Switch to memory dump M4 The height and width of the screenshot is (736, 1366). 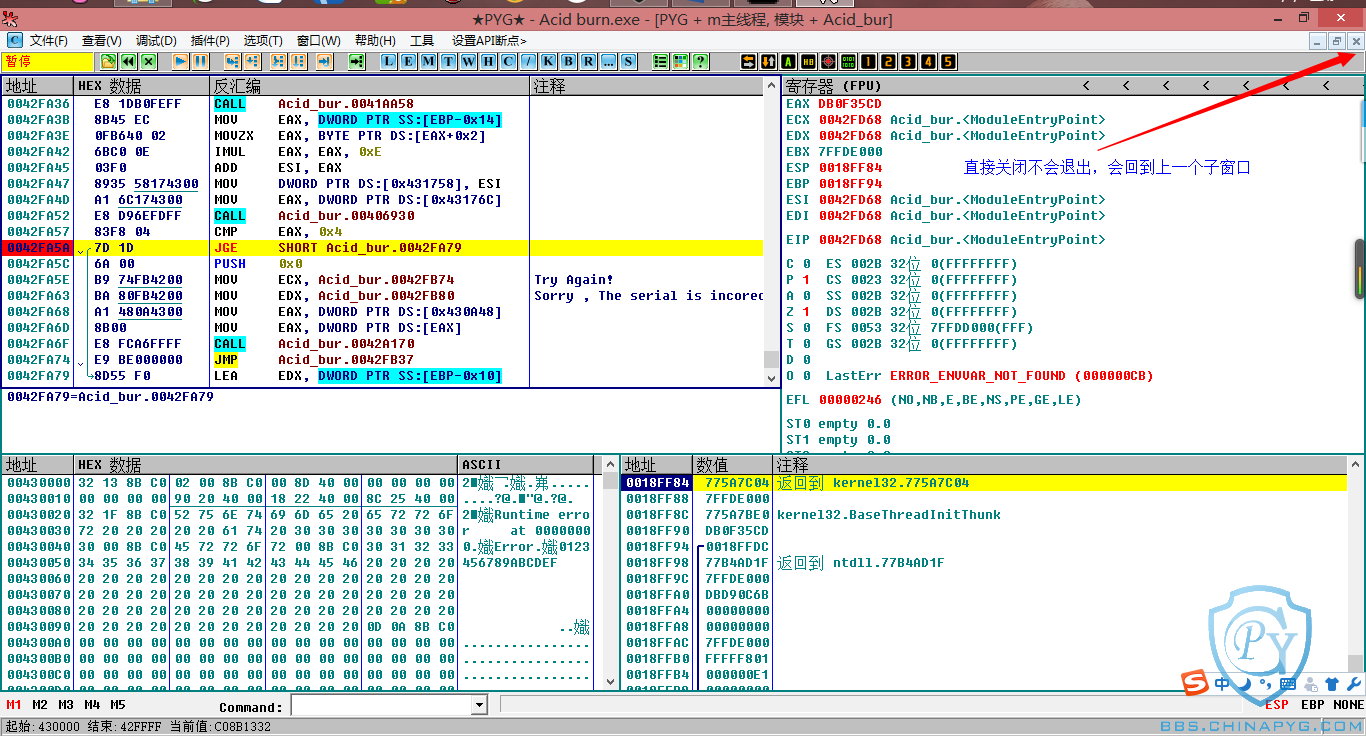pyautogui.click(x=92, y=705)
